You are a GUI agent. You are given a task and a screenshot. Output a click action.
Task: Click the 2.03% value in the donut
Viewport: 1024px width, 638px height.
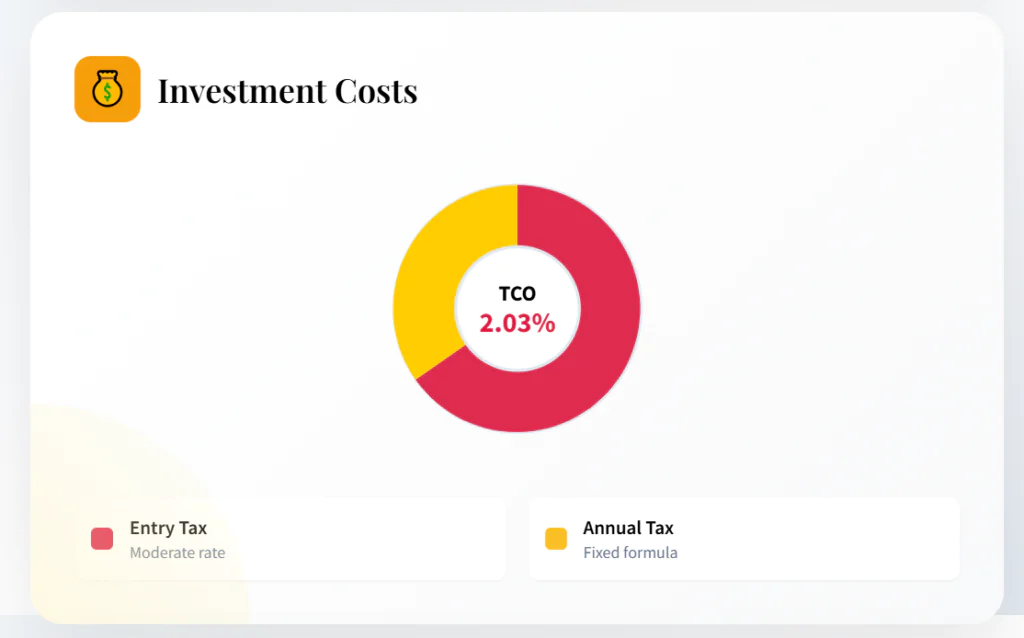[x=517, y=324]
